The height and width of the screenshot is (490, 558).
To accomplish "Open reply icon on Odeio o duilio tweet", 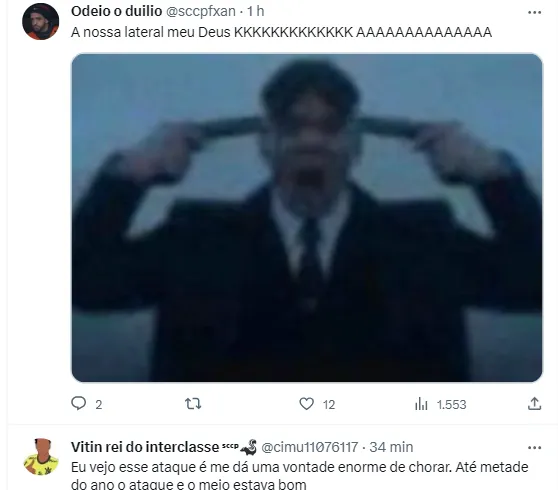I will (x=79, y=404).
